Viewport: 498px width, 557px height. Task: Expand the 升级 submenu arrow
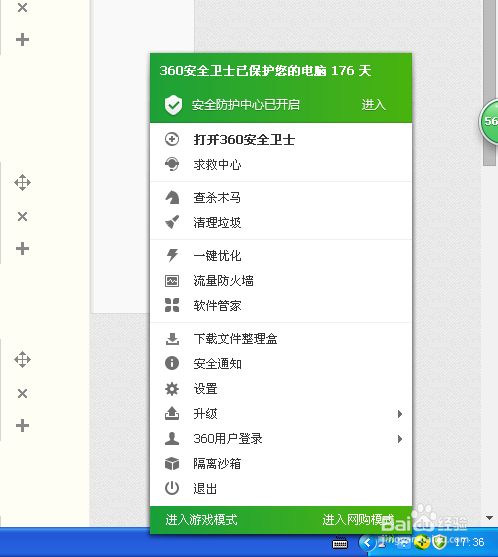coord(400,414)
